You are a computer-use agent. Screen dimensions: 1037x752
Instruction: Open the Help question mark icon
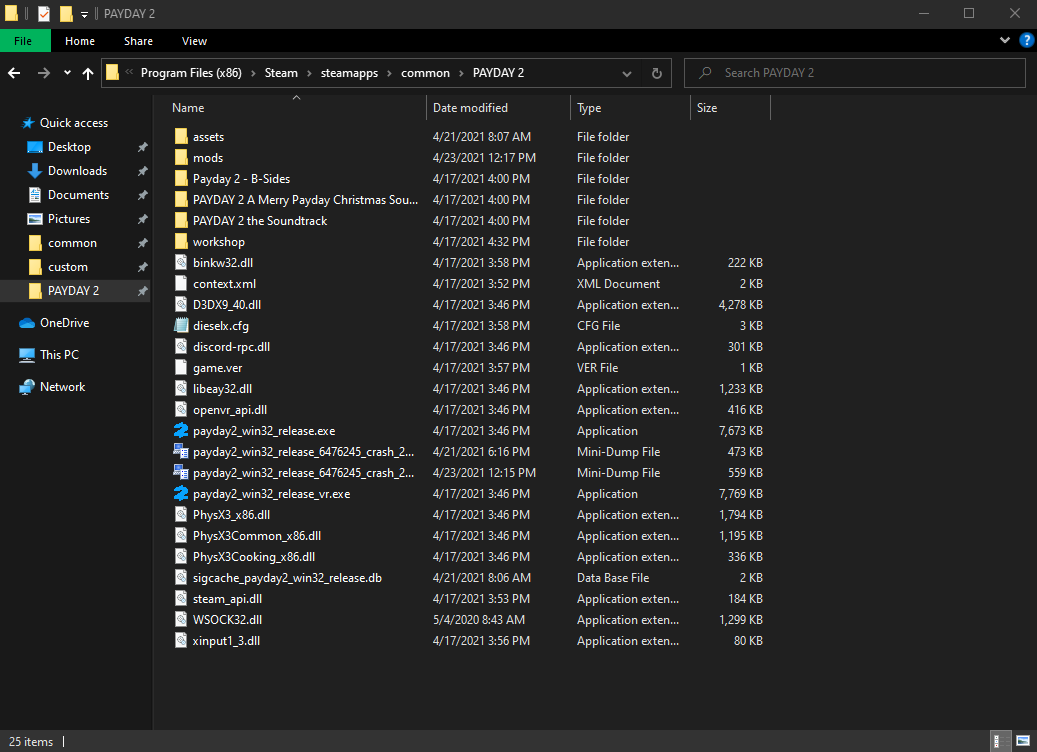1026,40
